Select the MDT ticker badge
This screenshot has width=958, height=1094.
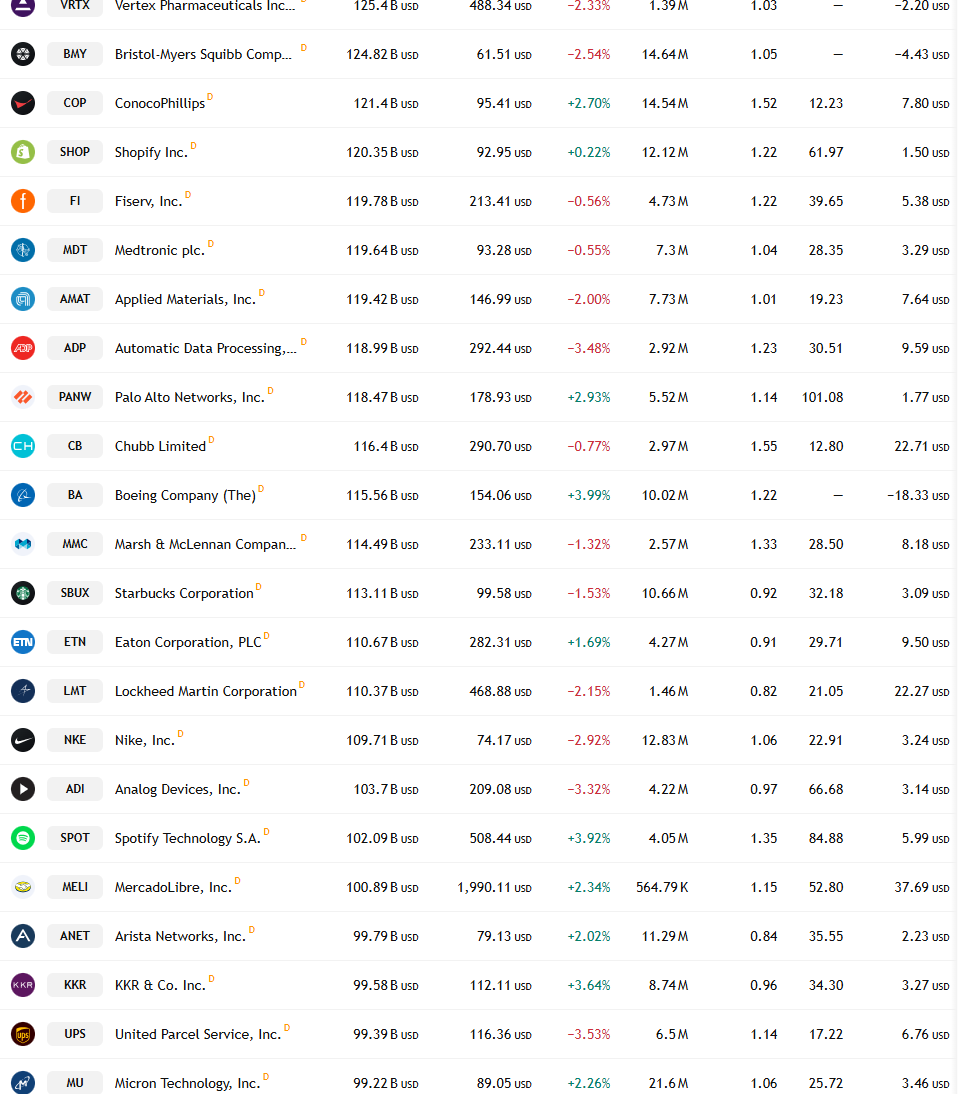click(75, 250)
